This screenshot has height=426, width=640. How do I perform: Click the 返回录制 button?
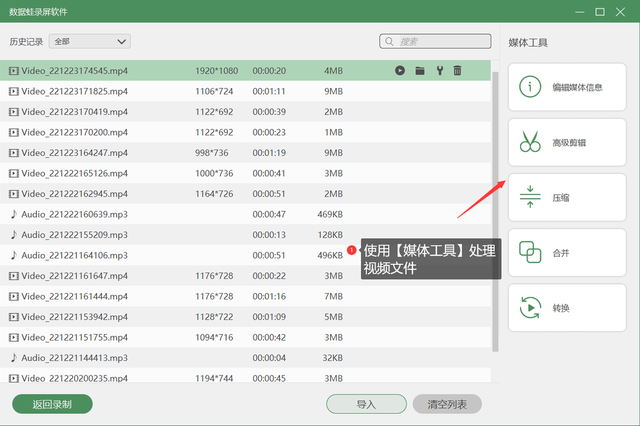52,404
